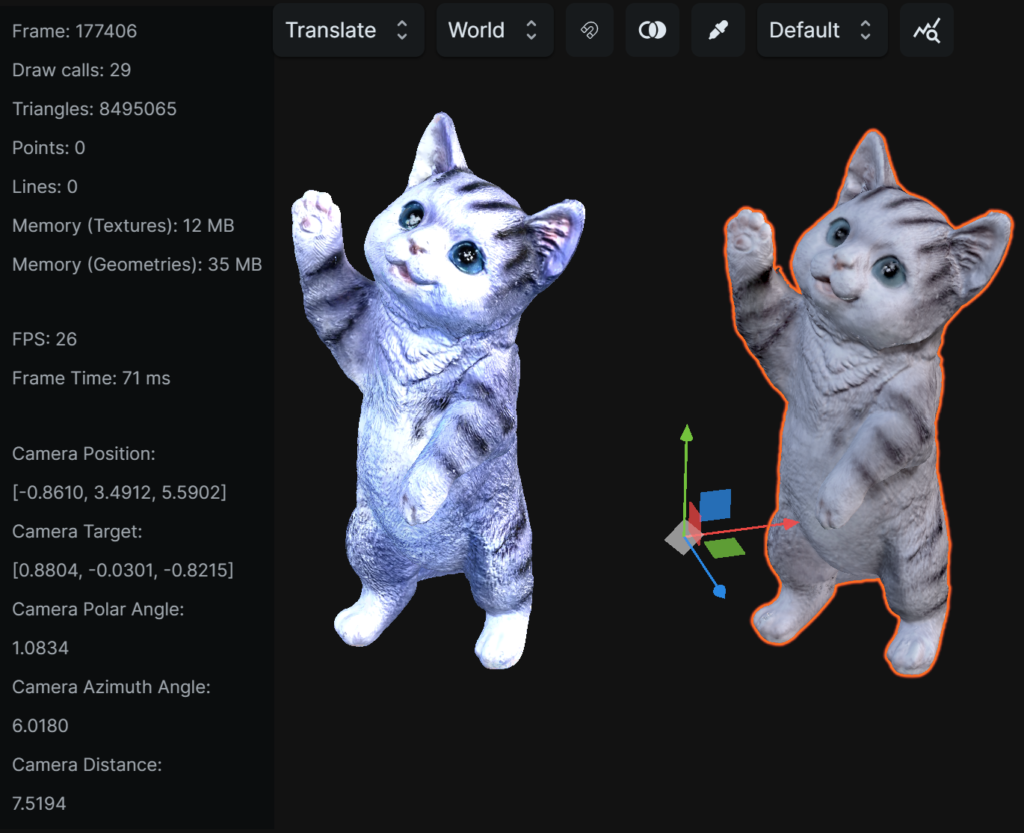Click the "Frame: 177406" stat
Screen dimensions: 1024x833
coord(74,31)
